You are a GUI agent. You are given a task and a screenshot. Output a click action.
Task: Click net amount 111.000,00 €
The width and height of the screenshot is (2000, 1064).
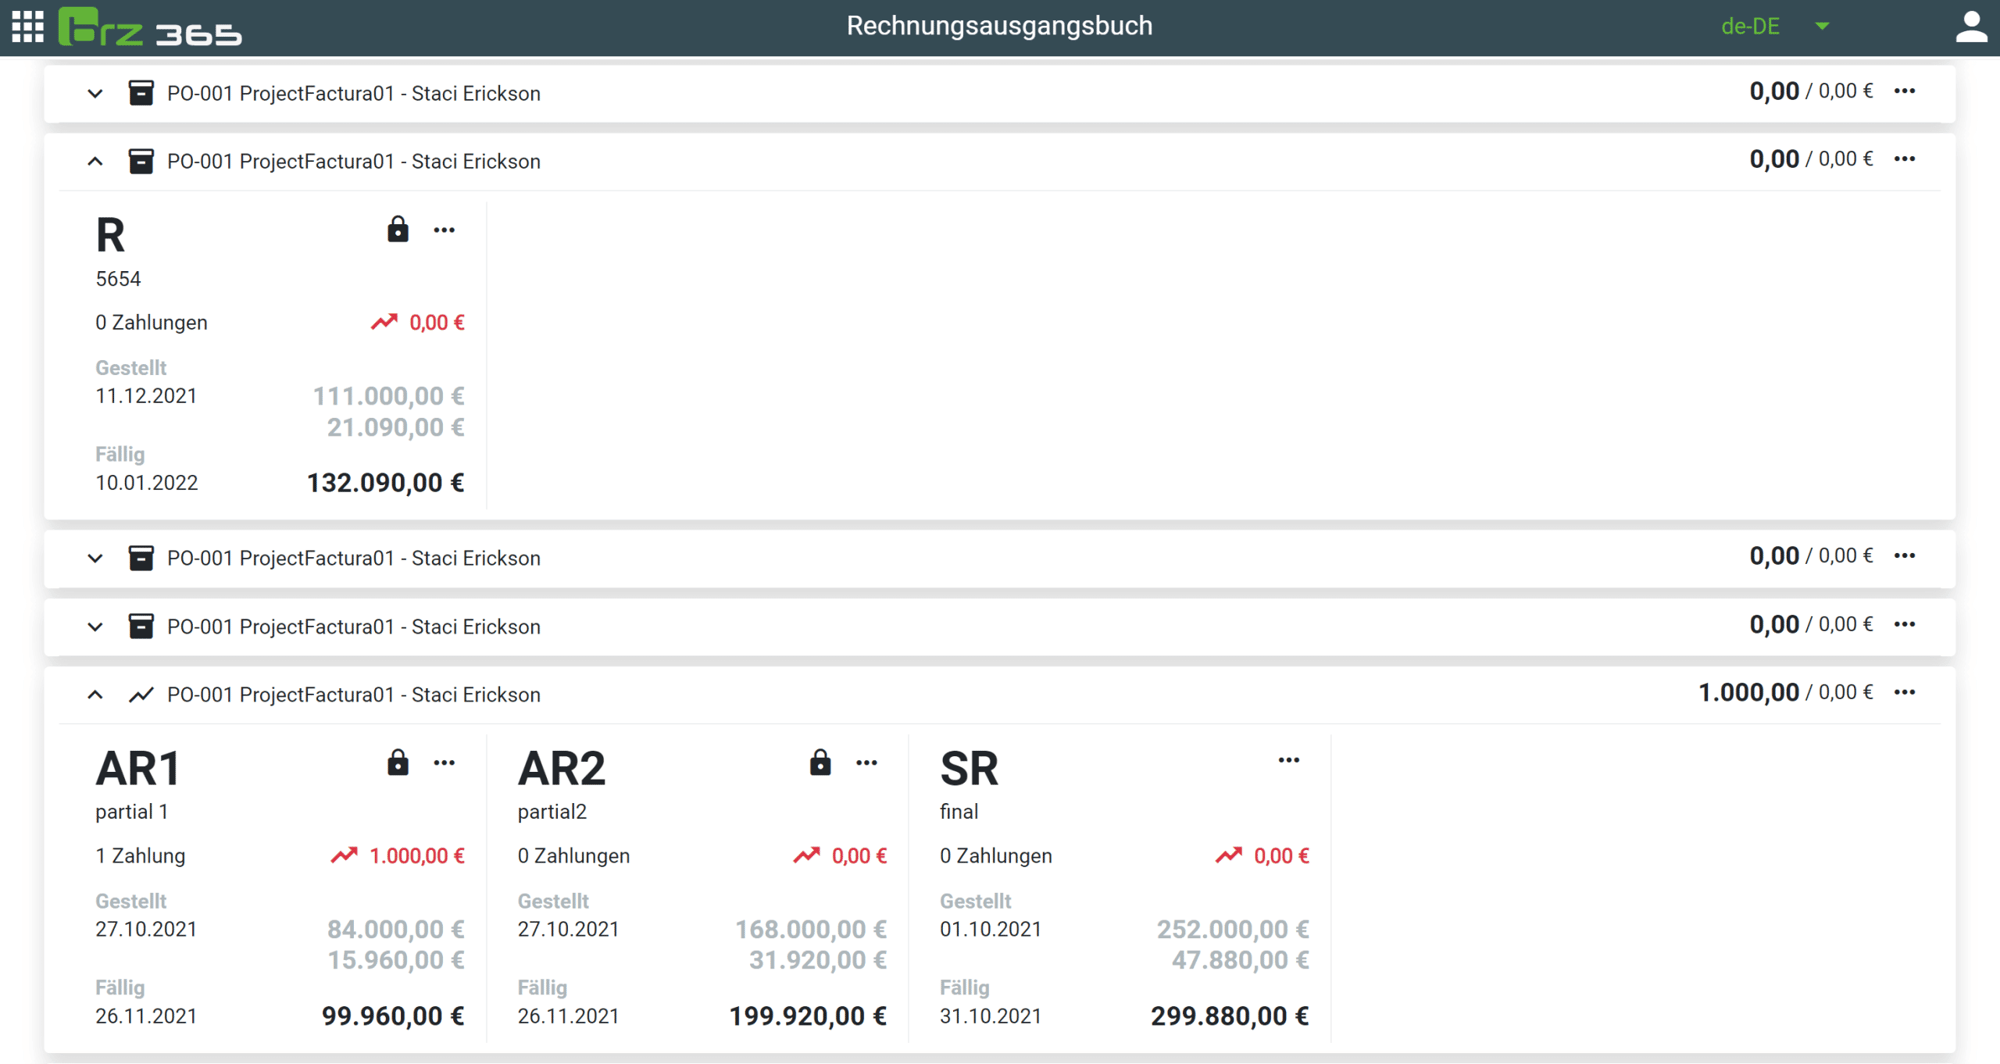coord(388,397)
